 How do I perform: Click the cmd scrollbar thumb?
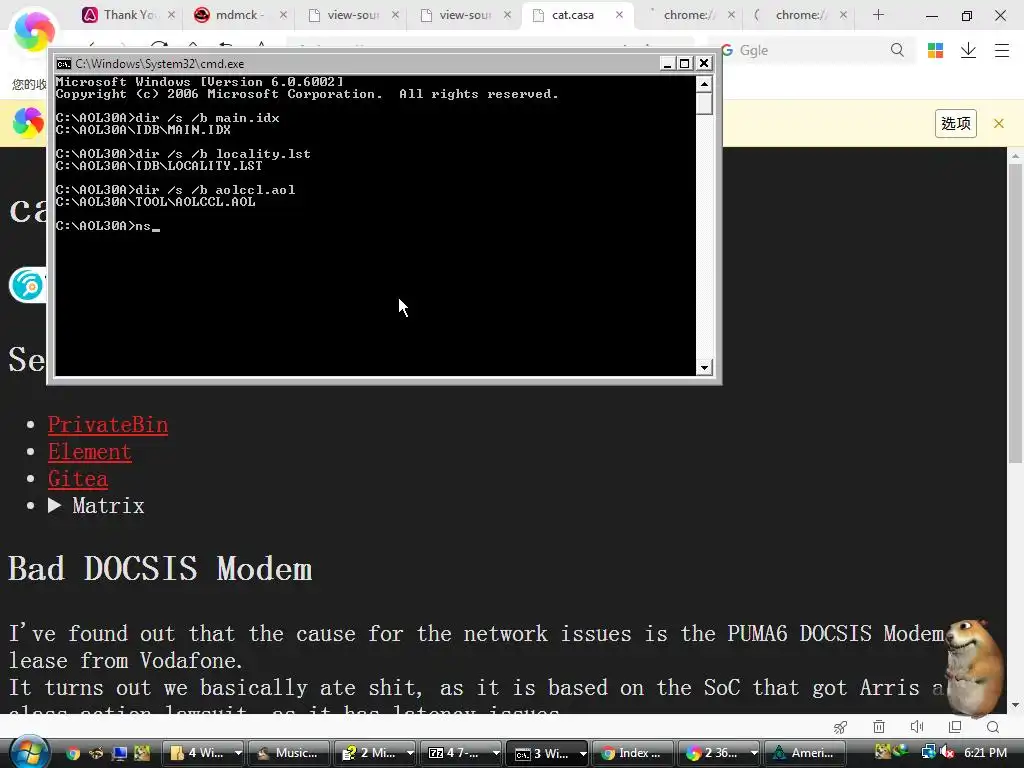pyautogui.click(x=704, y=104)
